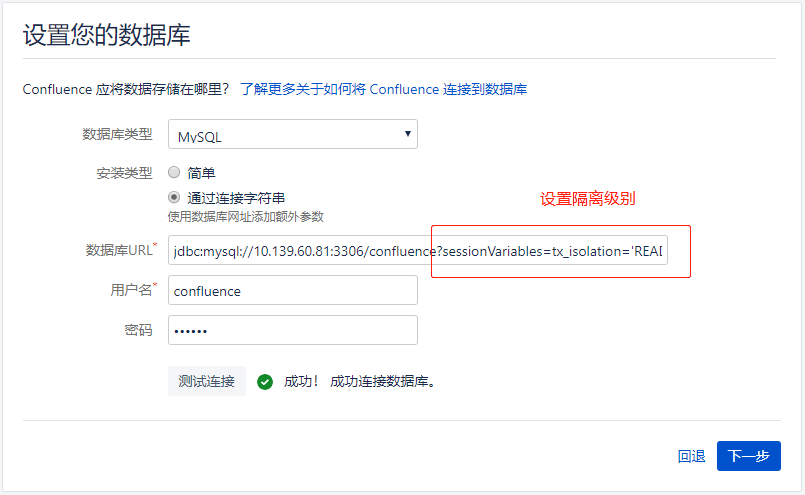Click the 数据库URL field label
The height and width of the screenshot is (495, 805).
(119, 250)
